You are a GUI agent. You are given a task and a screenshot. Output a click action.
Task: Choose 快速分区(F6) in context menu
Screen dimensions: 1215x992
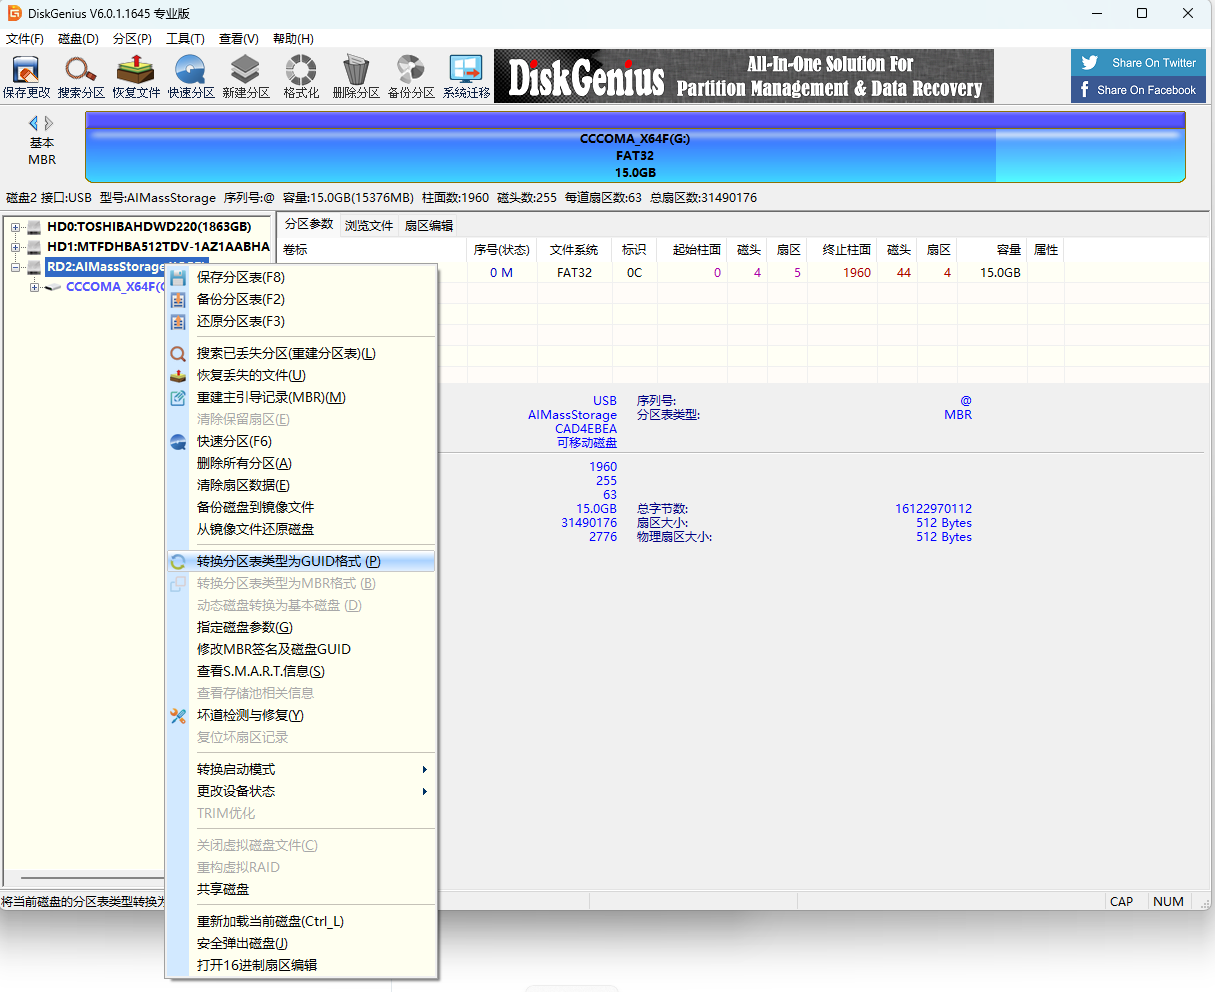point(301,441)
